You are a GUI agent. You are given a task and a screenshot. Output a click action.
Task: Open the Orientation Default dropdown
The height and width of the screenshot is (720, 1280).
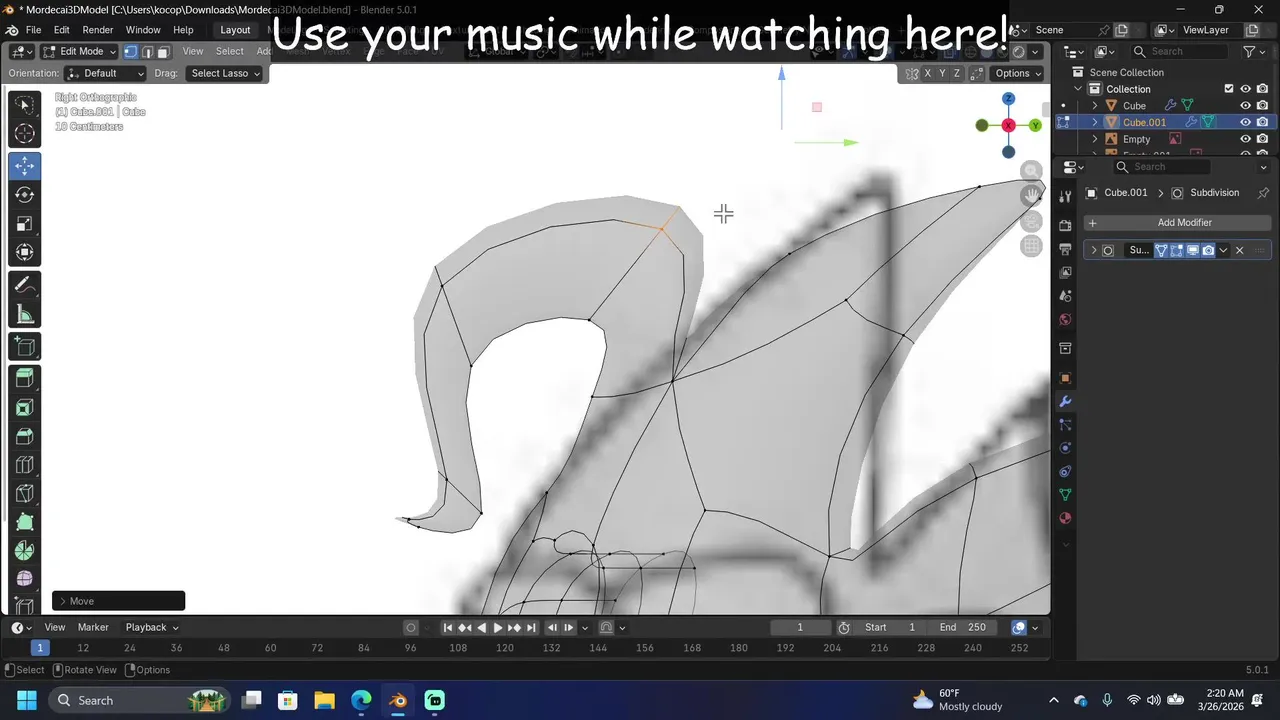pyautogui.click(x=105, y=73)
